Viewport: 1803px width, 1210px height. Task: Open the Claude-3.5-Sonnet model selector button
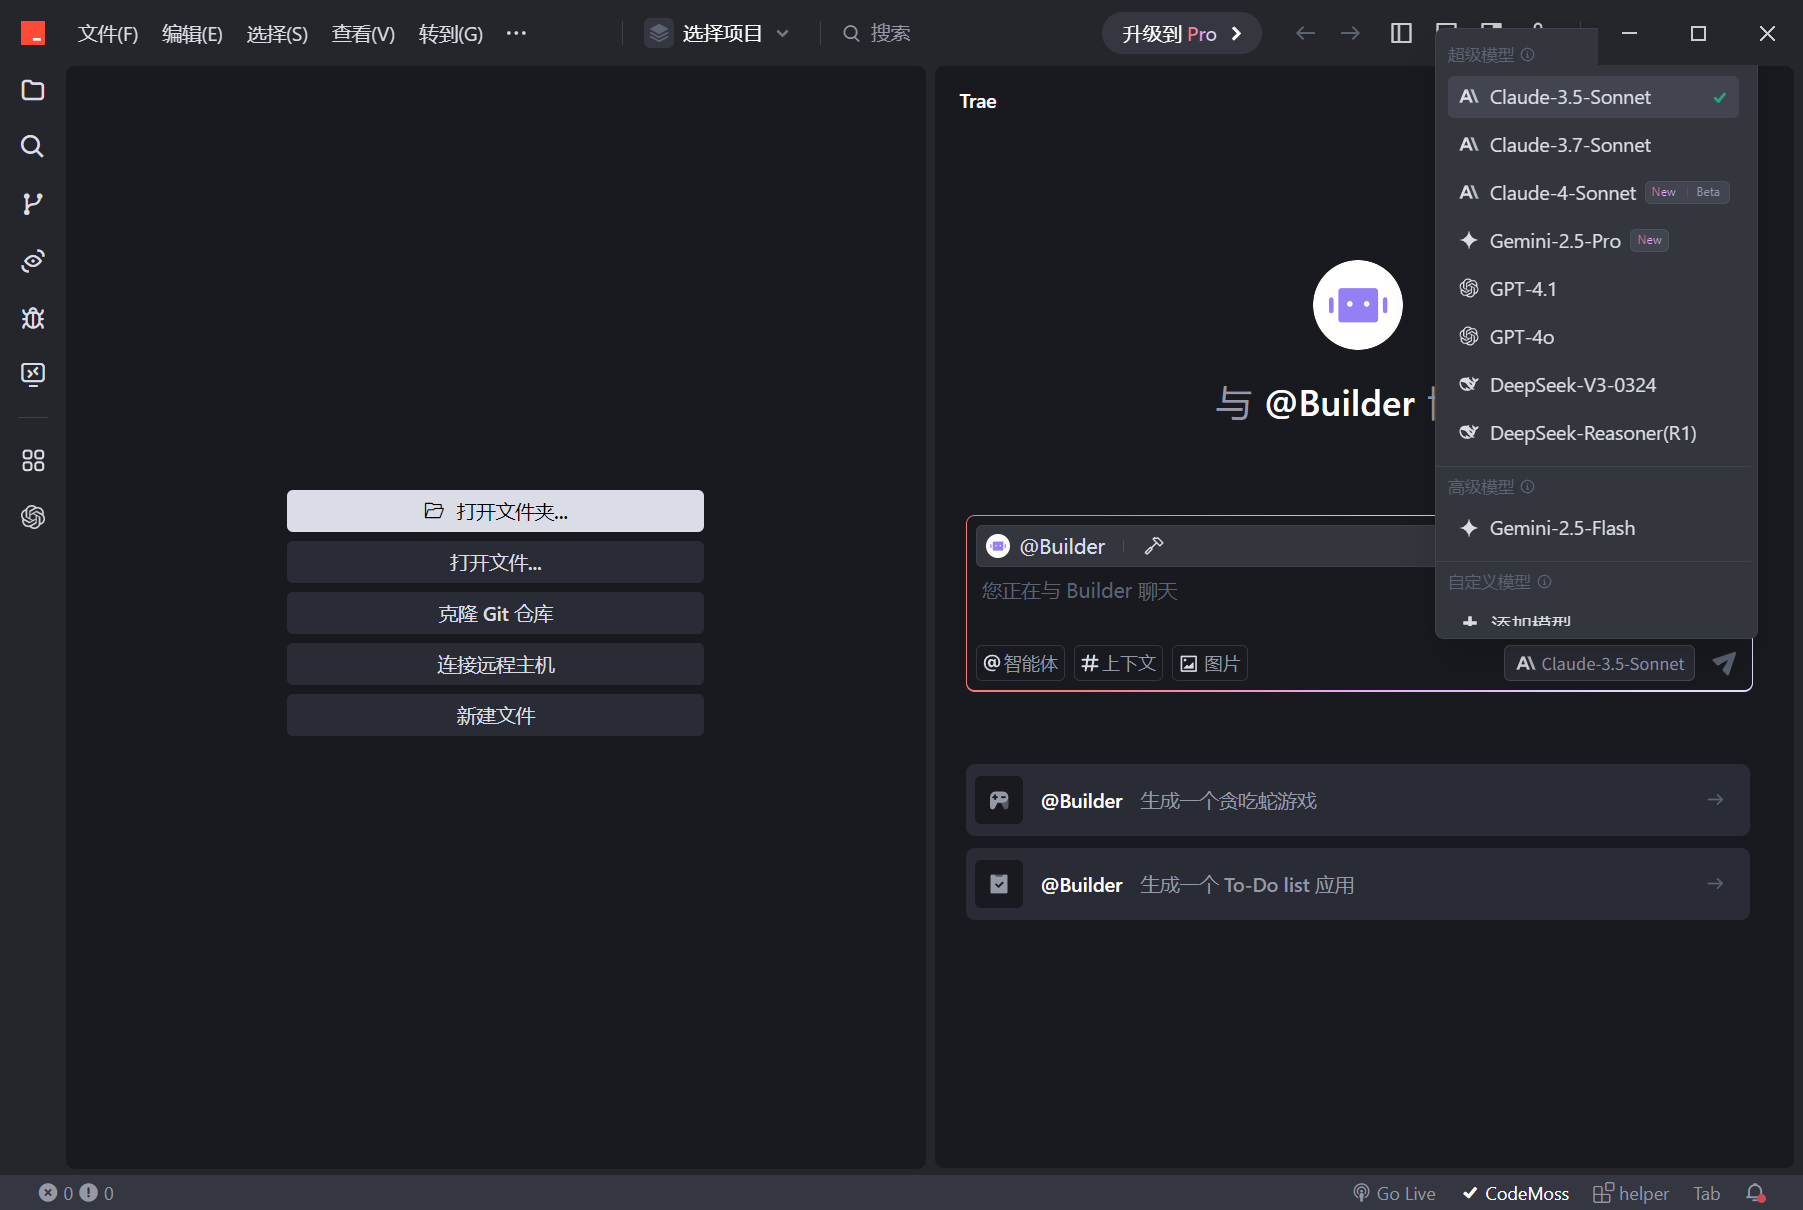(x=1599, y=663)
